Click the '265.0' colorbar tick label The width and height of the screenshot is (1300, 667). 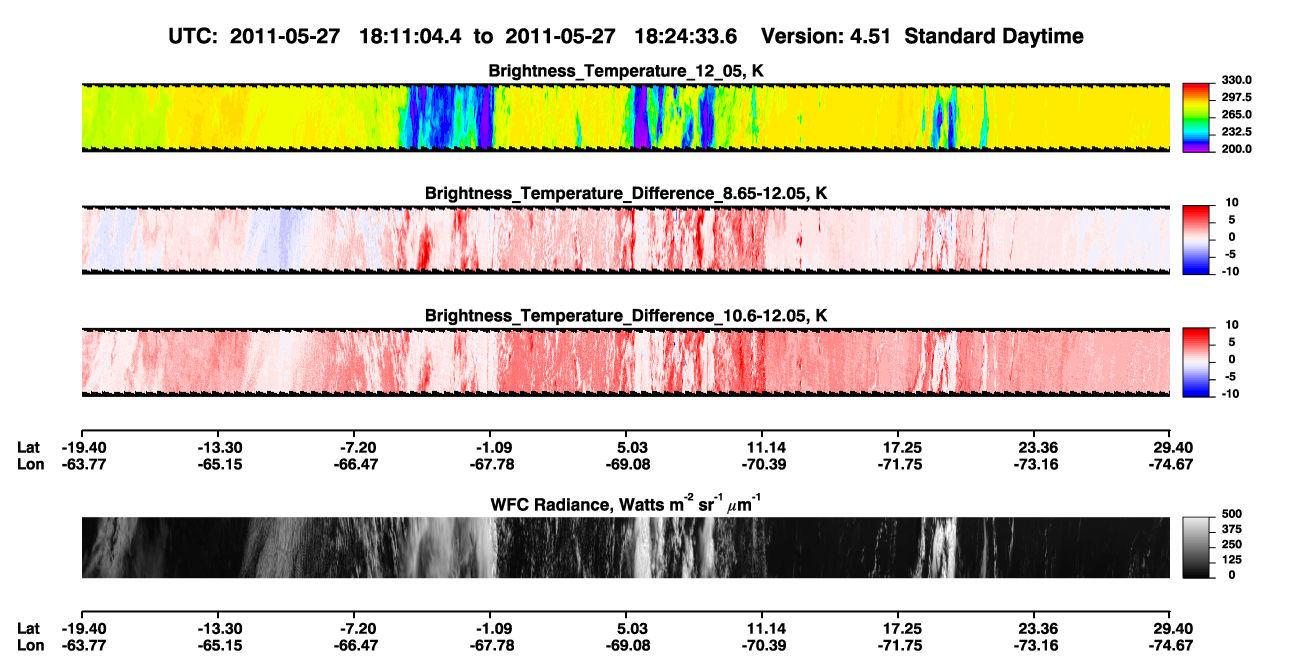coord(1237,115)
